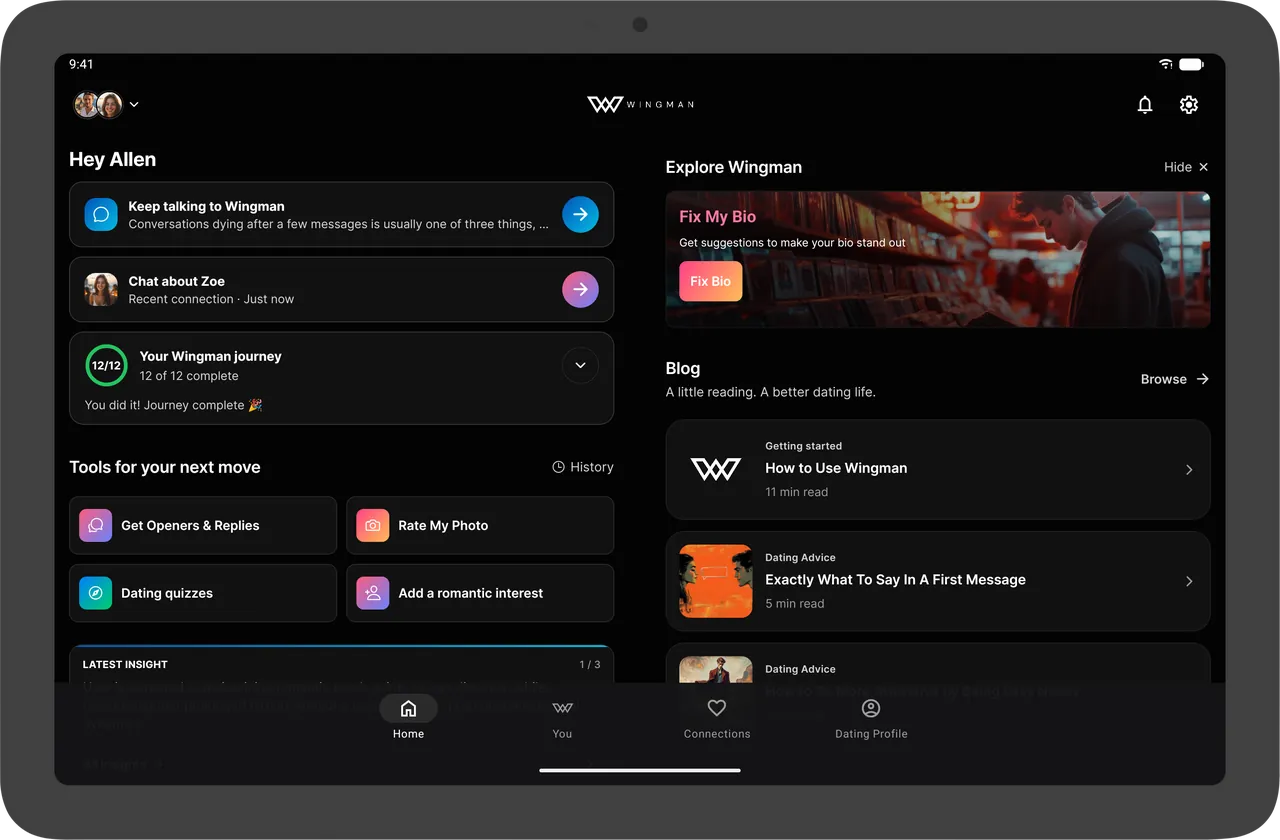
Task: Open Exactly What To Say chevron
Action: click(x=1189, y=581)
